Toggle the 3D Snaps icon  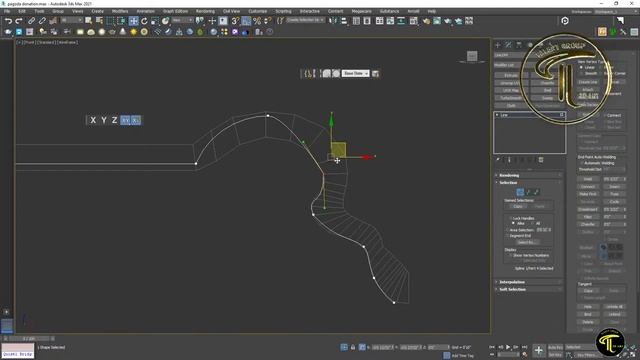click(235, 21)
